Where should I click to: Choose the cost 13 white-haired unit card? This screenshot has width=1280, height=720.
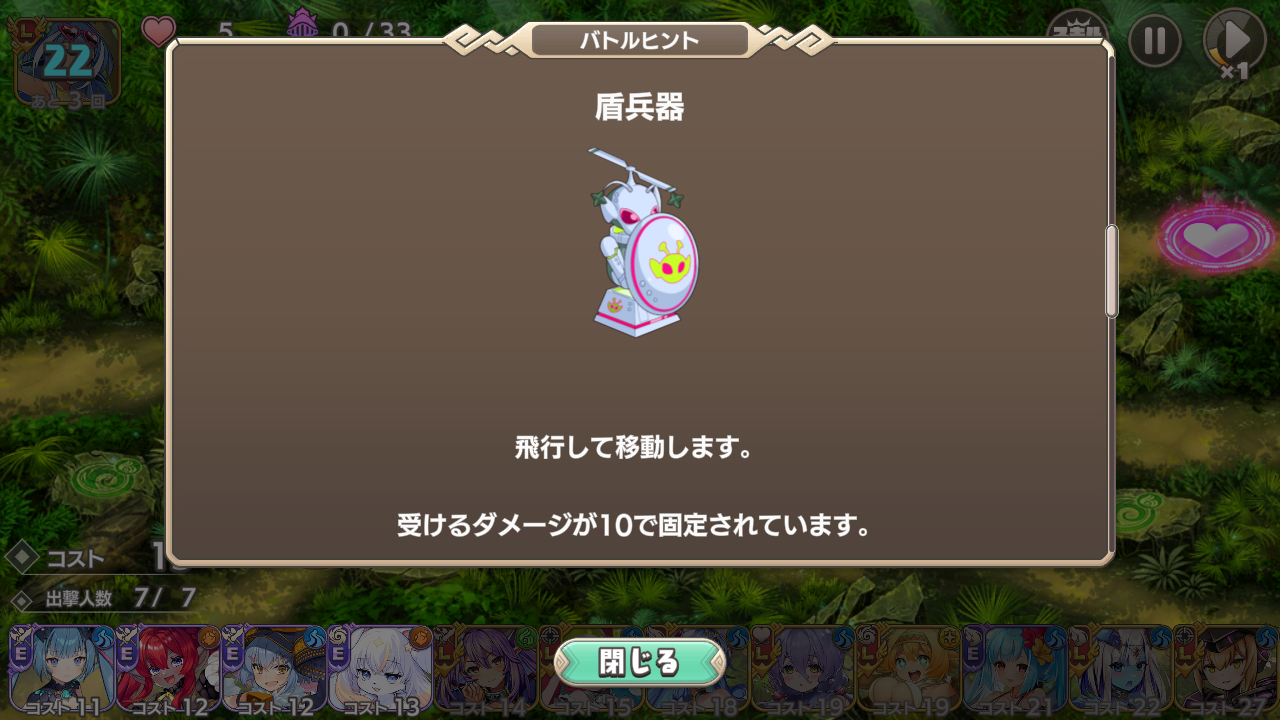point(379,668)
